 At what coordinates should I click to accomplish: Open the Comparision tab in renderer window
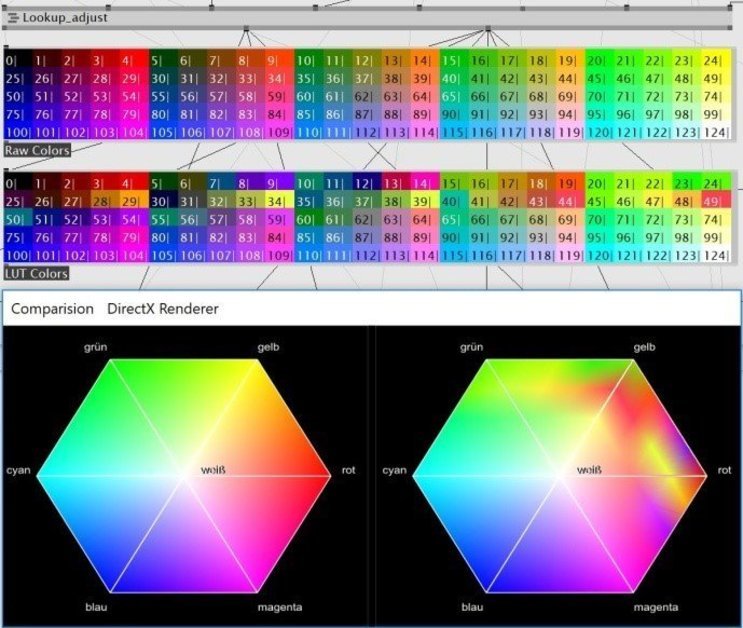tap(52, 309)
